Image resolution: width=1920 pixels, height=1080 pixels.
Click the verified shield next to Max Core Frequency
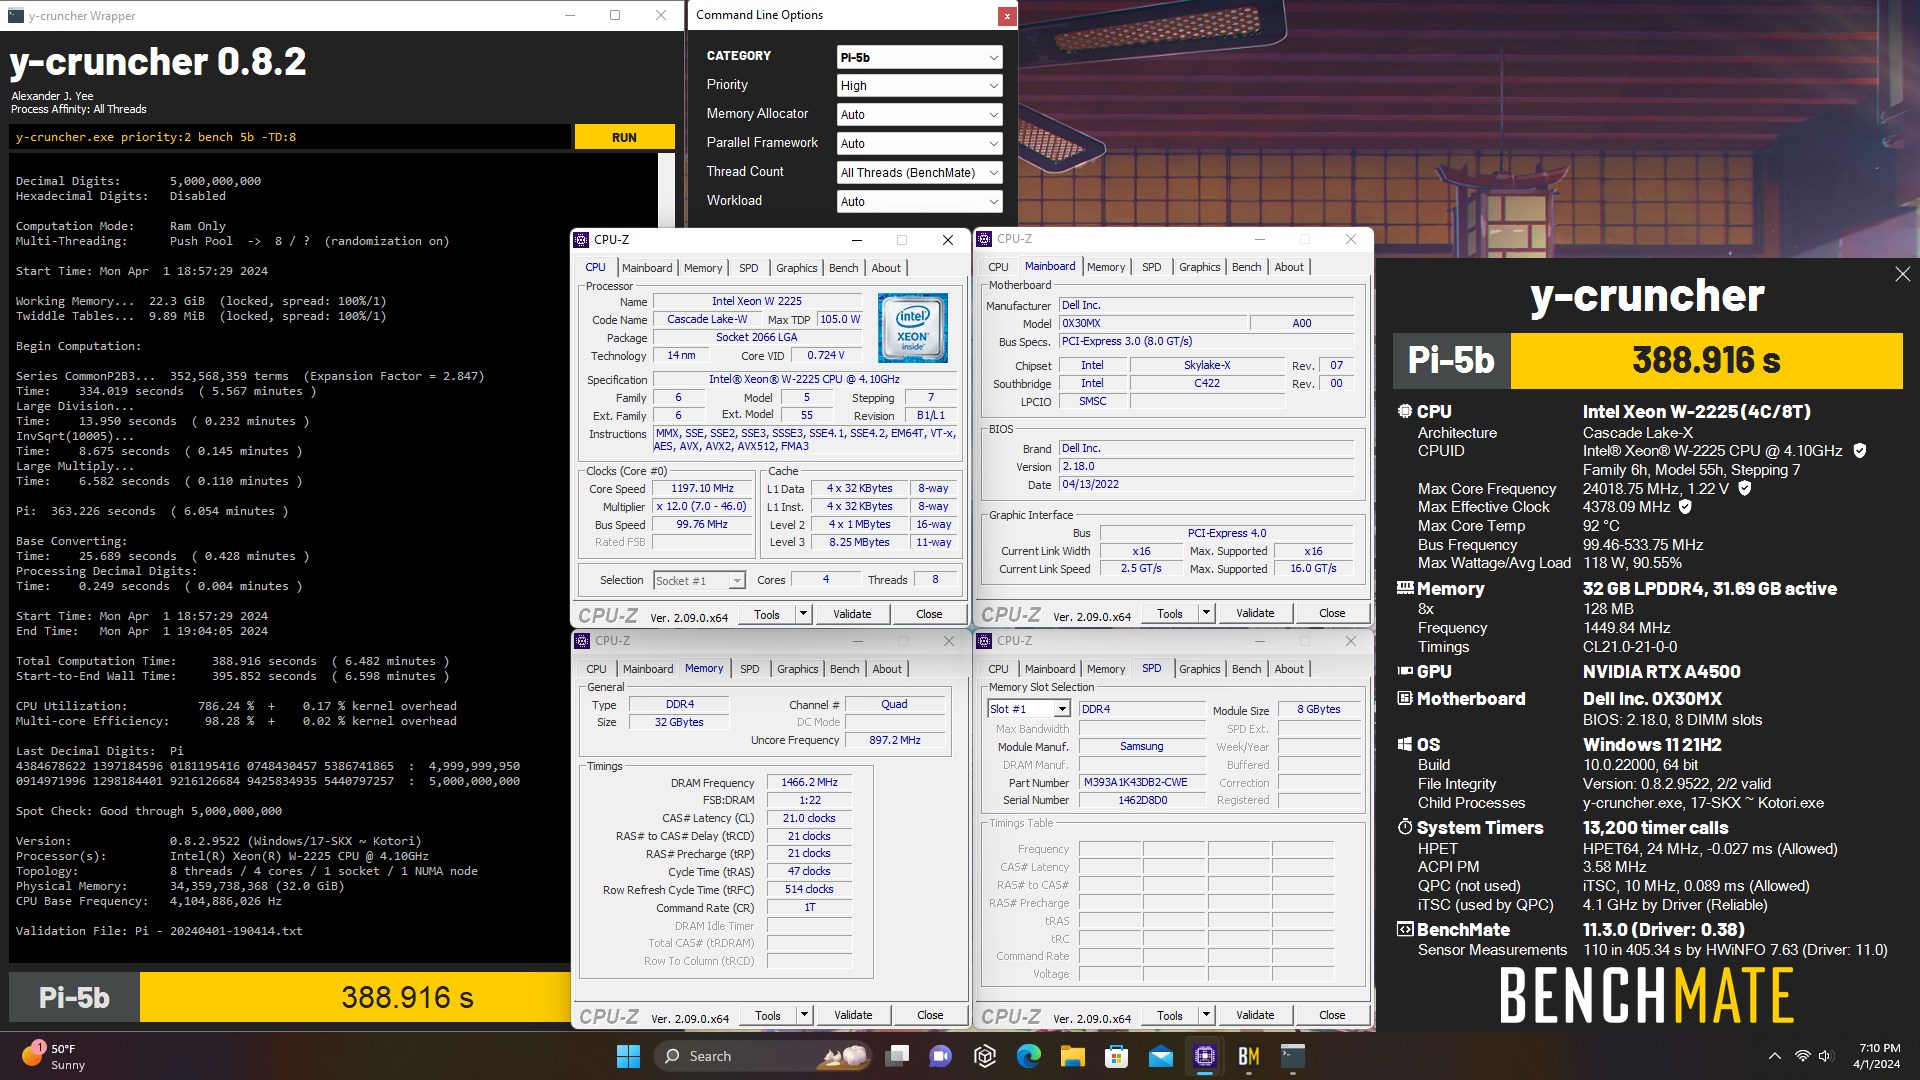click(1745, 488)
